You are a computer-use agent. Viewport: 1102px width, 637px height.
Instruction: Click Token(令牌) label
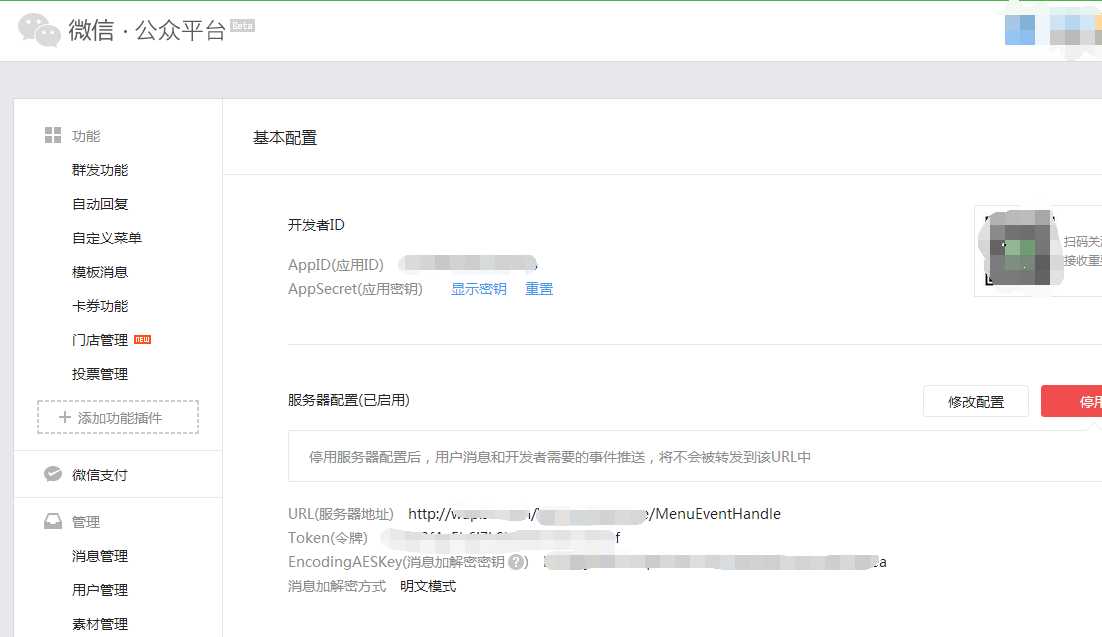[328, 538]
